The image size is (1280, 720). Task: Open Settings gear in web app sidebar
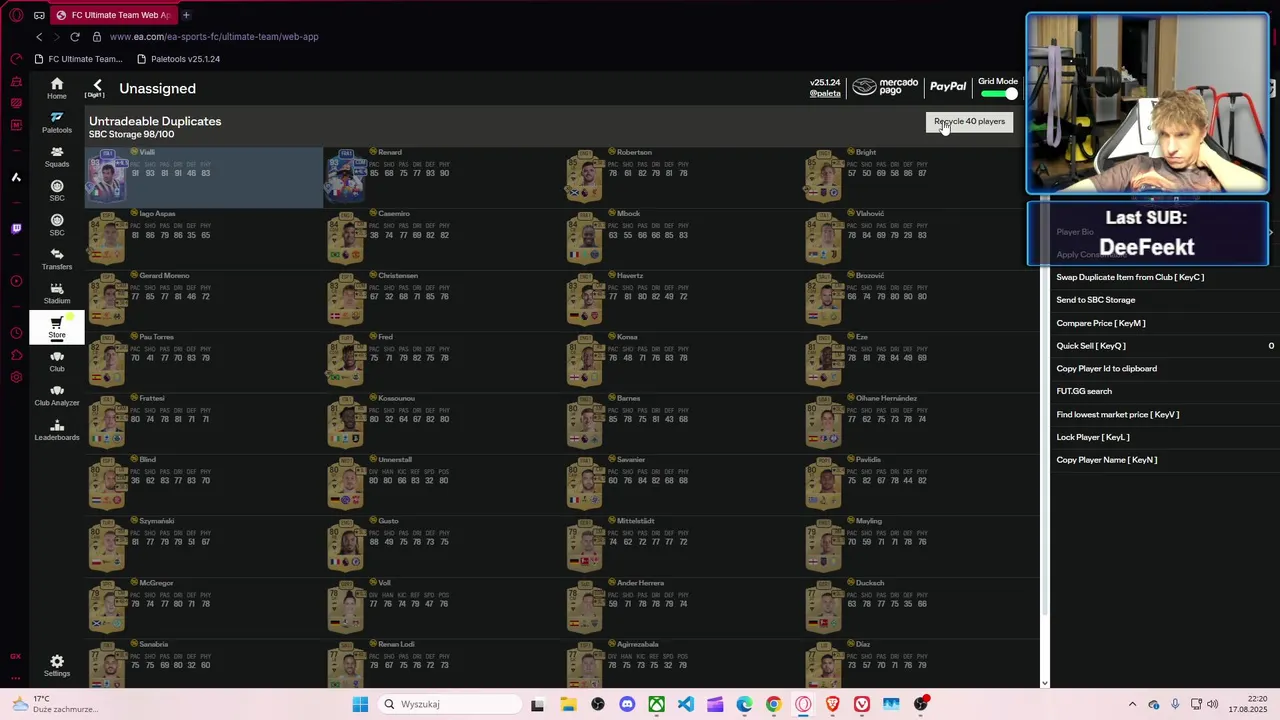(x=57, y=666)
